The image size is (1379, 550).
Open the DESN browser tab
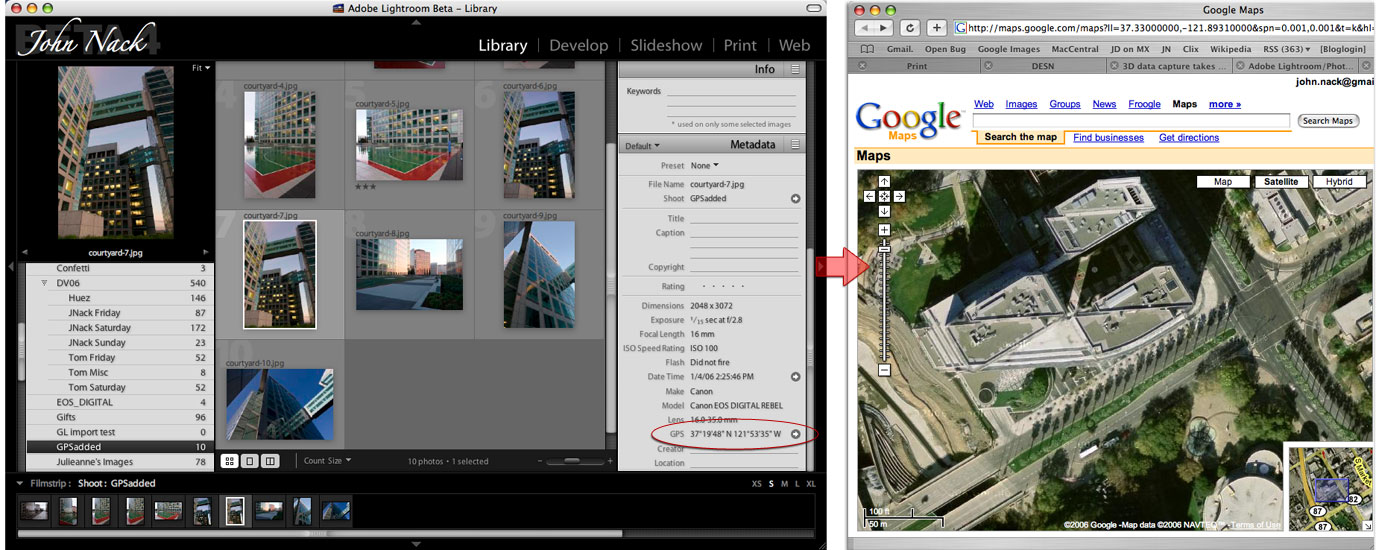1042,66
